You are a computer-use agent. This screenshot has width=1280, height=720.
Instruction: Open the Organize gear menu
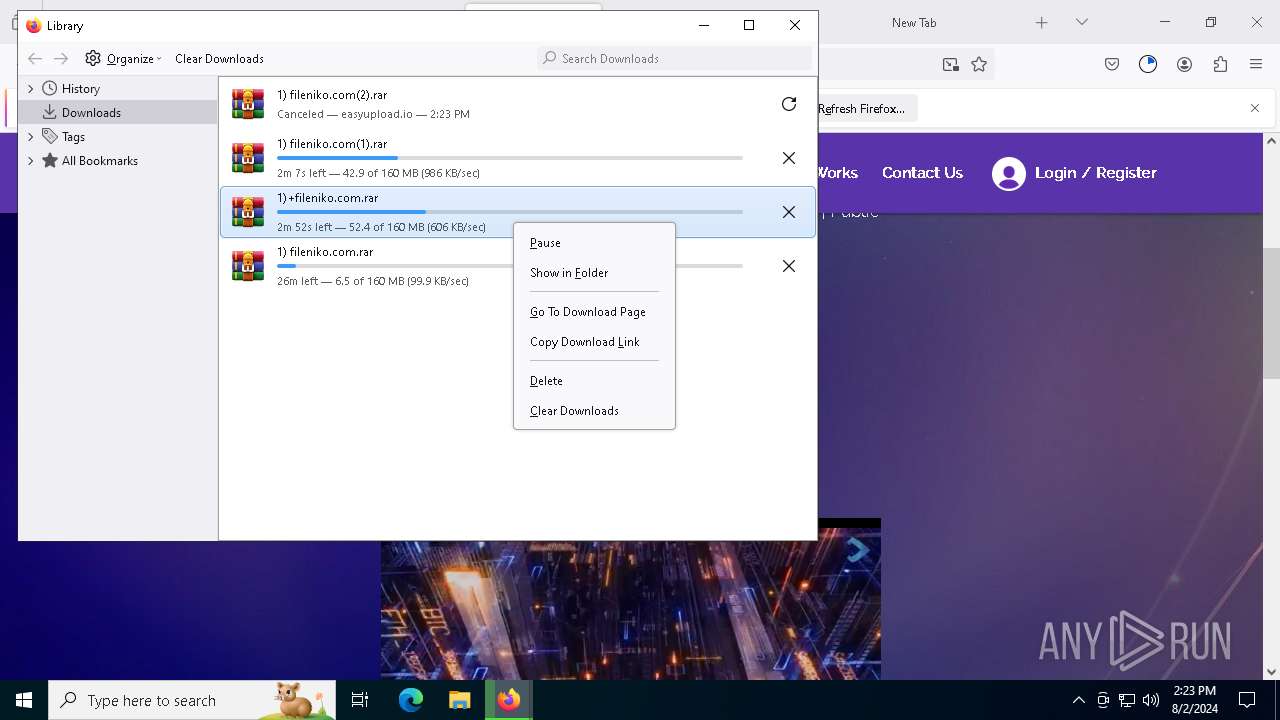(123, 59)
